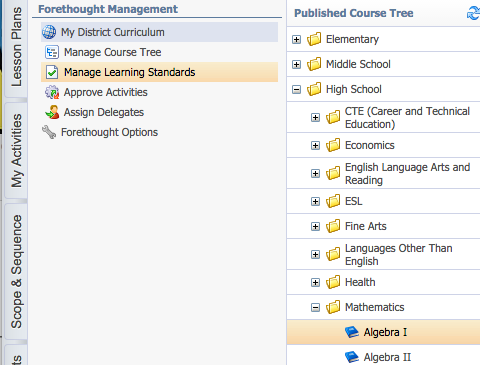Image resolution: width=480 pixels, height=365 pixels.
Task: Click the English Language Arts folder icon
Action: pos(333,173)
